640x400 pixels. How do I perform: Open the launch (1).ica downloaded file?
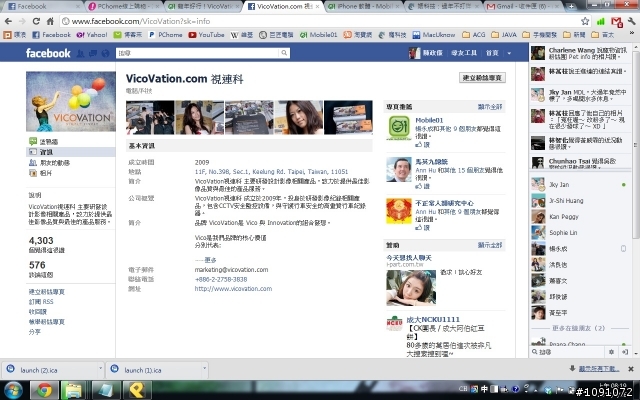[153, 370]
